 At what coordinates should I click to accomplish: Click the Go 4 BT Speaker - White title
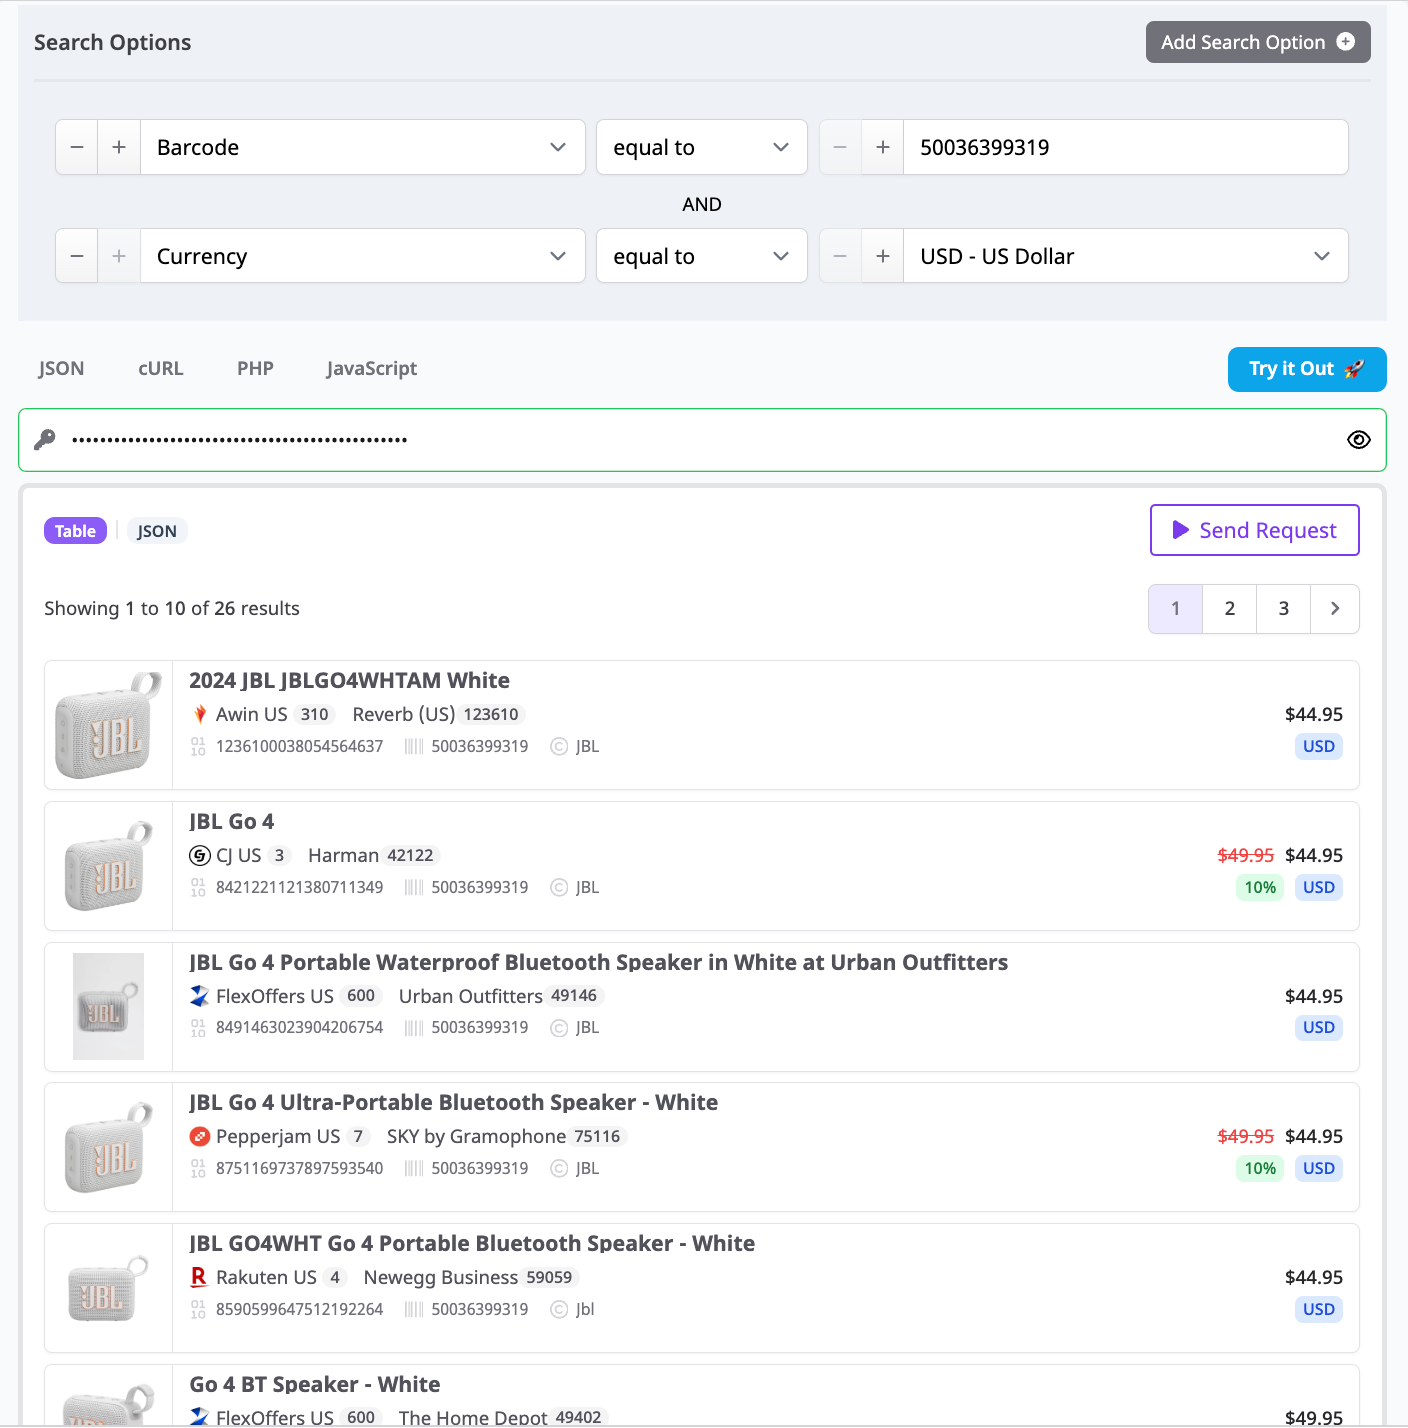pyautogui.click(x=315, y=1384)
